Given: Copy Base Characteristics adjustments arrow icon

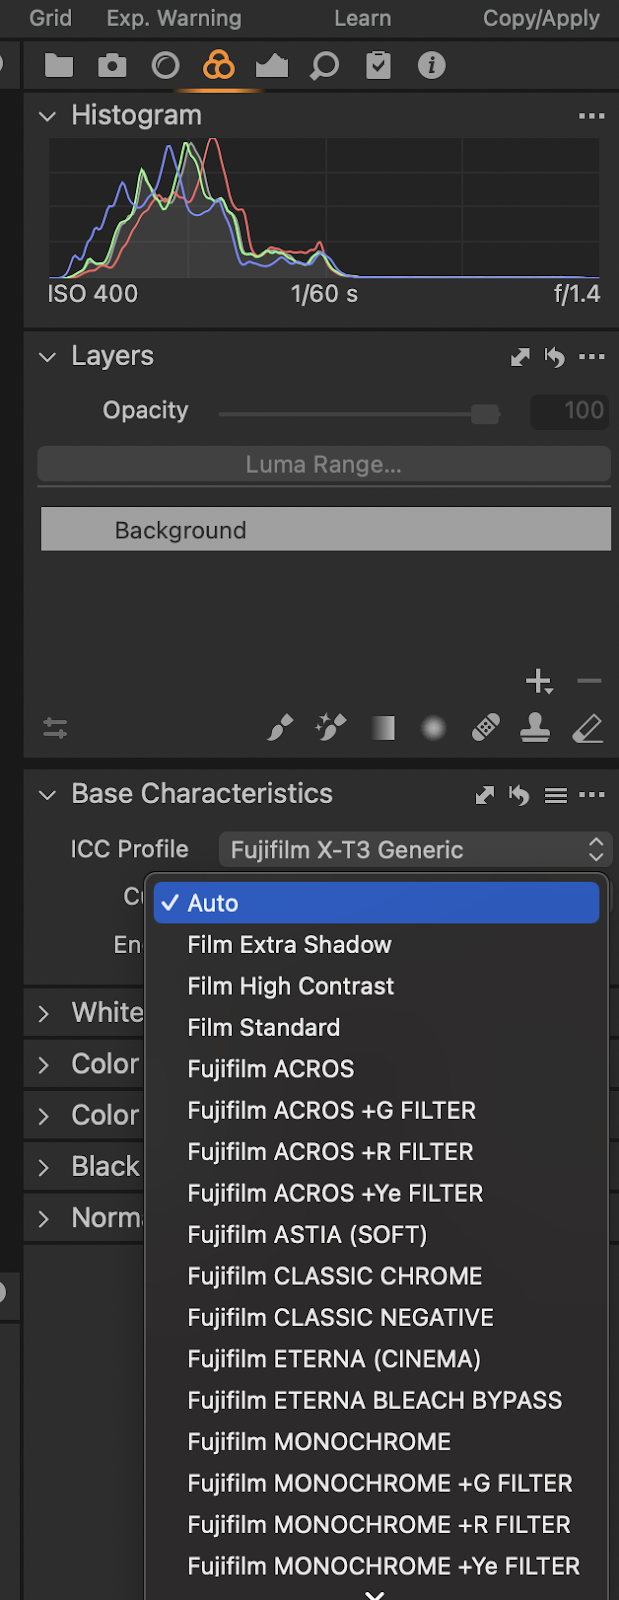Looking at the screenshot, I should [x=485, y=795].
